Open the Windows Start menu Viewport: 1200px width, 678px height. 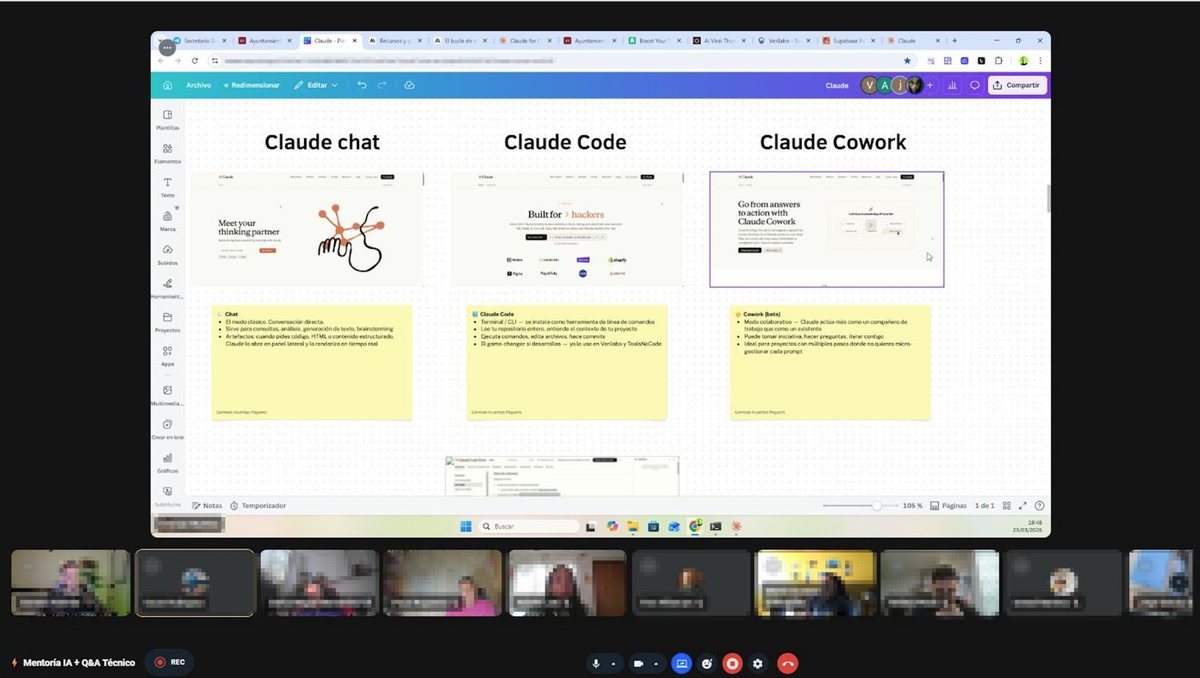click(x=465, y=526)
